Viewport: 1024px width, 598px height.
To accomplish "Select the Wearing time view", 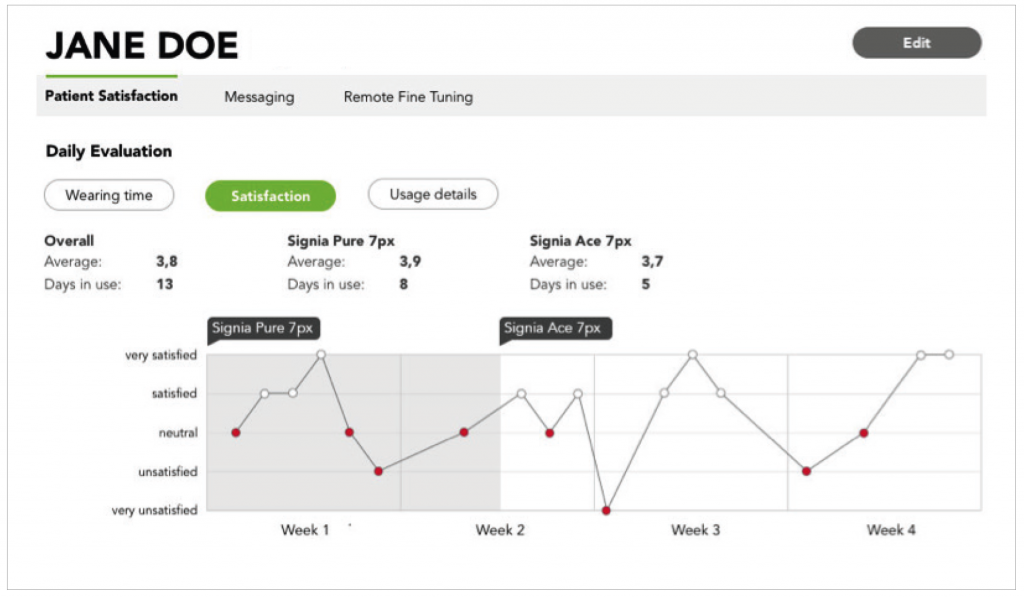I will click(109, 195).
